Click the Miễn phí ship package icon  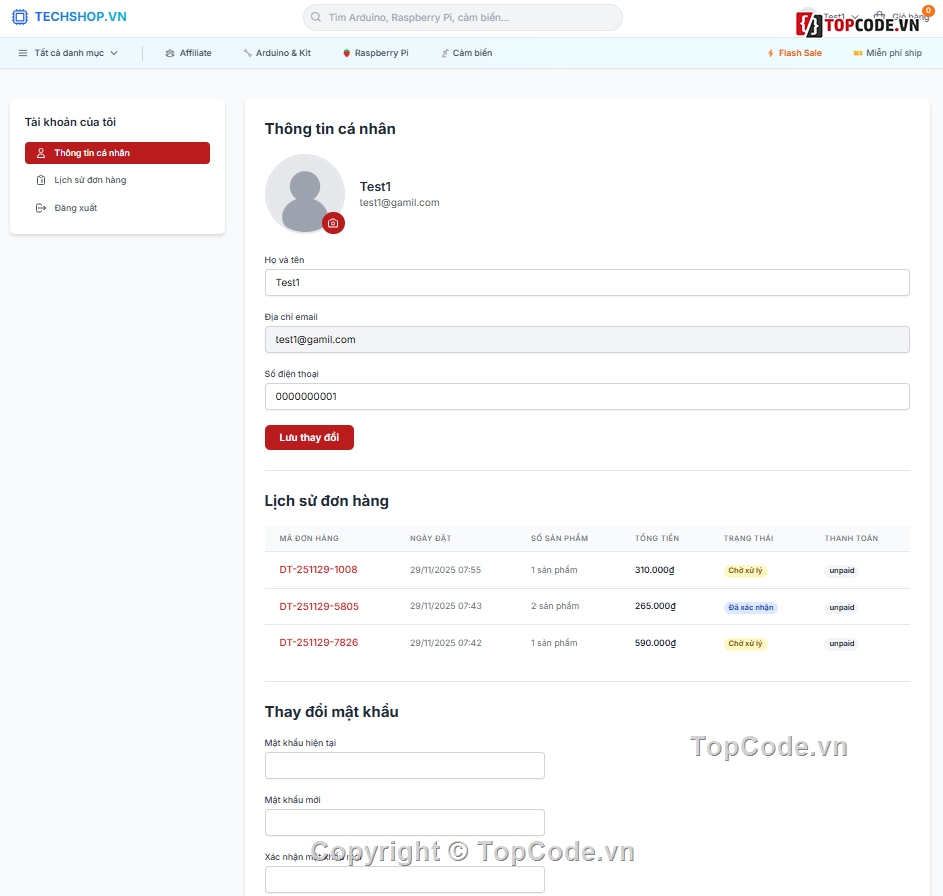(856, 52)
